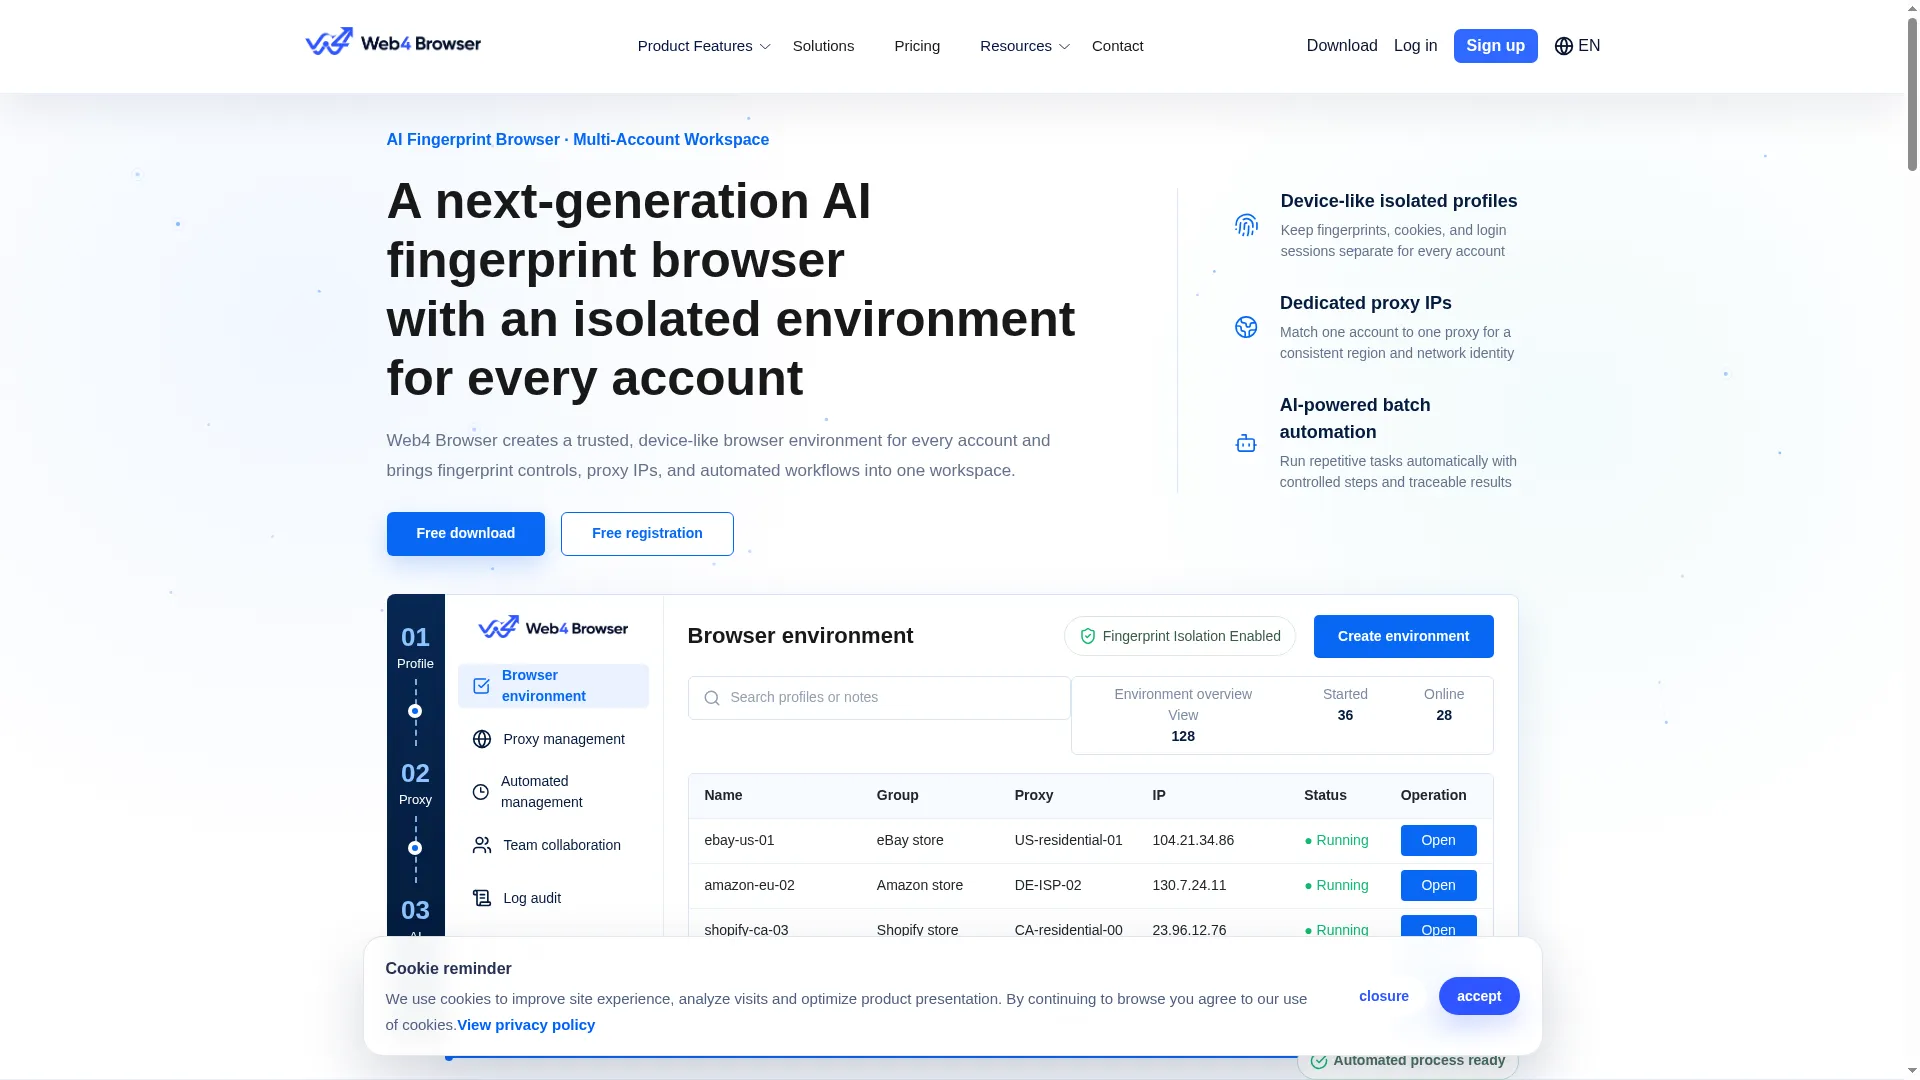Click the Running status for amazon-eu-02
Viewport: 1920px width, 1080px height.
(1336, 886)
